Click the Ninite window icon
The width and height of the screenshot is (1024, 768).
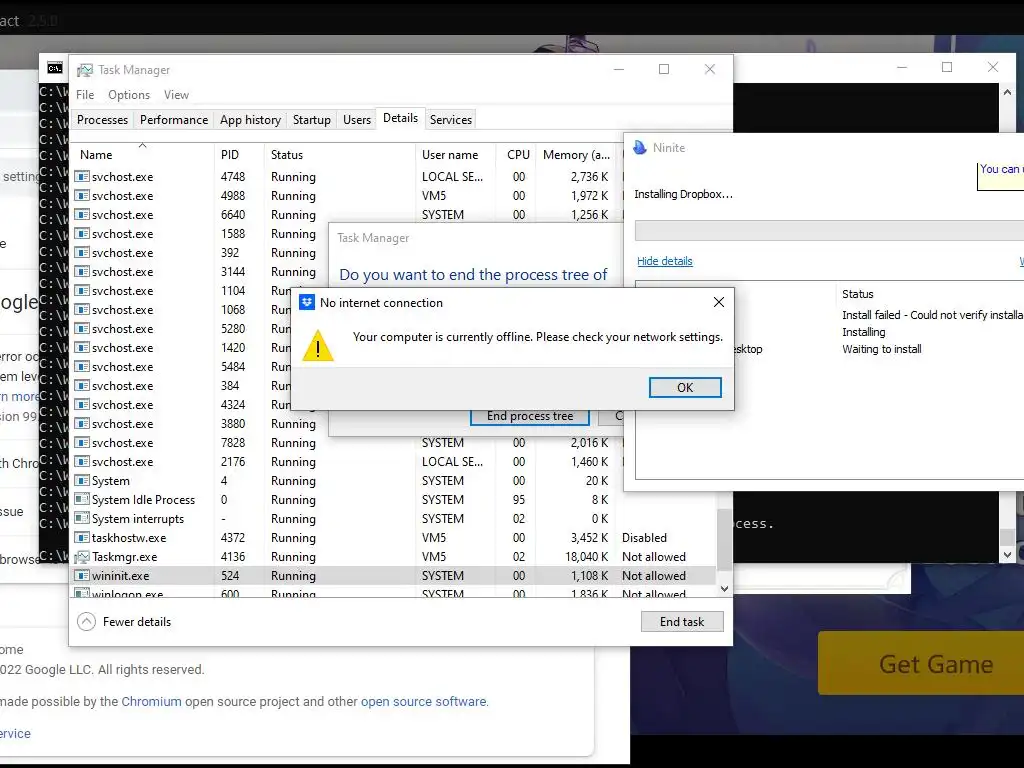pyautogui.click(x=640, y=148)
